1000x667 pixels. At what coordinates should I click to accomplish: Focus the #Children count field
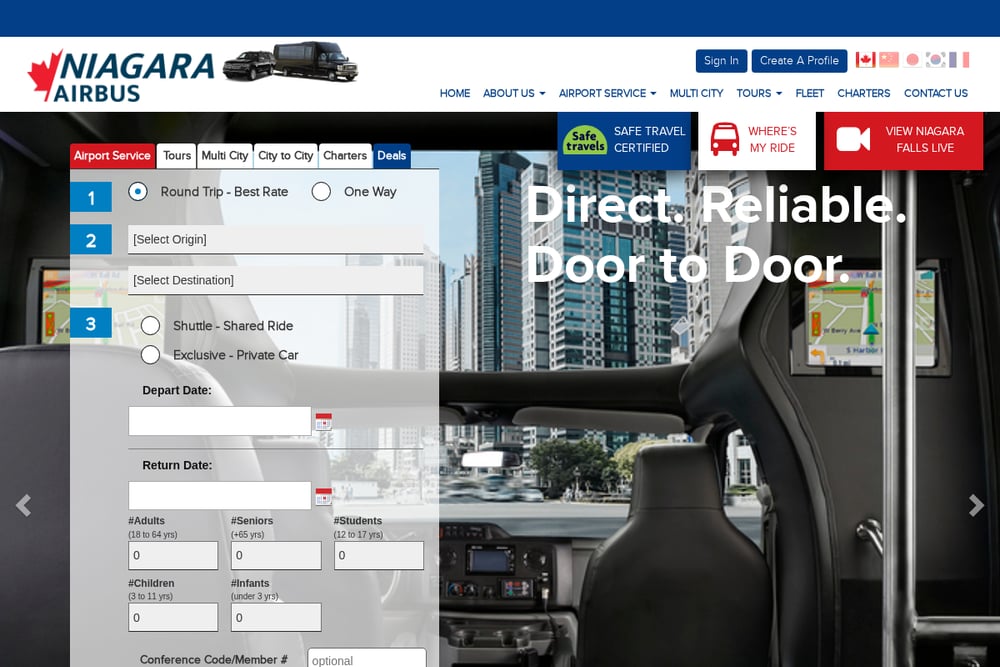tap(173, 617)
